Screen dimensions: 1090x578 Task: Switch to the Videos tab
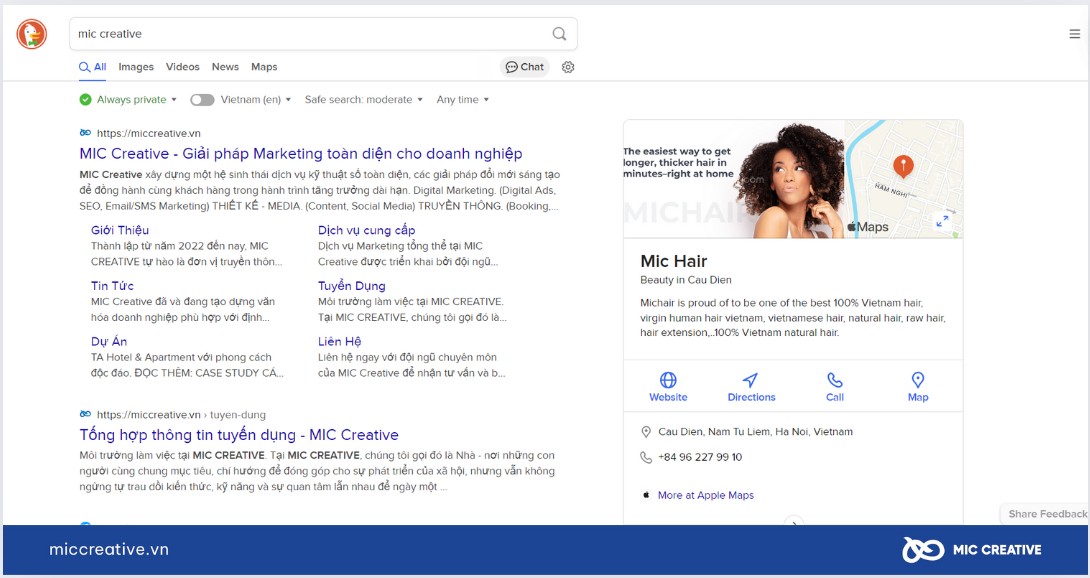183,67
